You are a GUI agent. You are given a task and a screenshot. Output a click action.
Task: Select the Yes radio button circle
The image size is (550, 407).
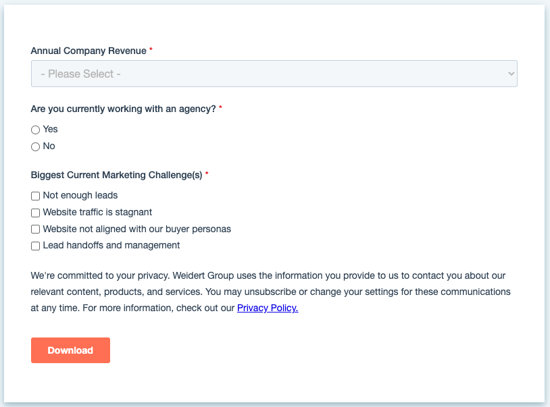tap(35, 130)
